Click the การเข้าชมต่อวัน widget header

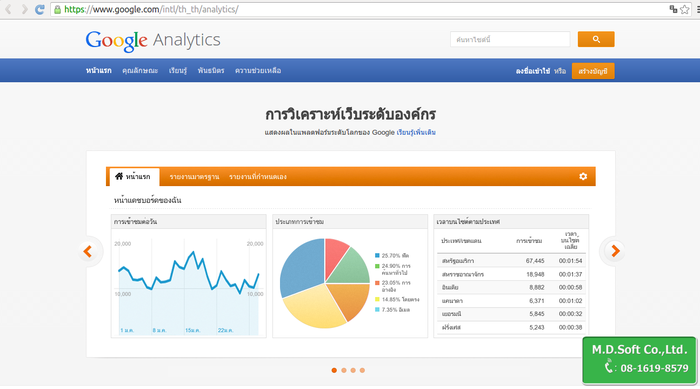pyautogui.click(x=188, y=222)
